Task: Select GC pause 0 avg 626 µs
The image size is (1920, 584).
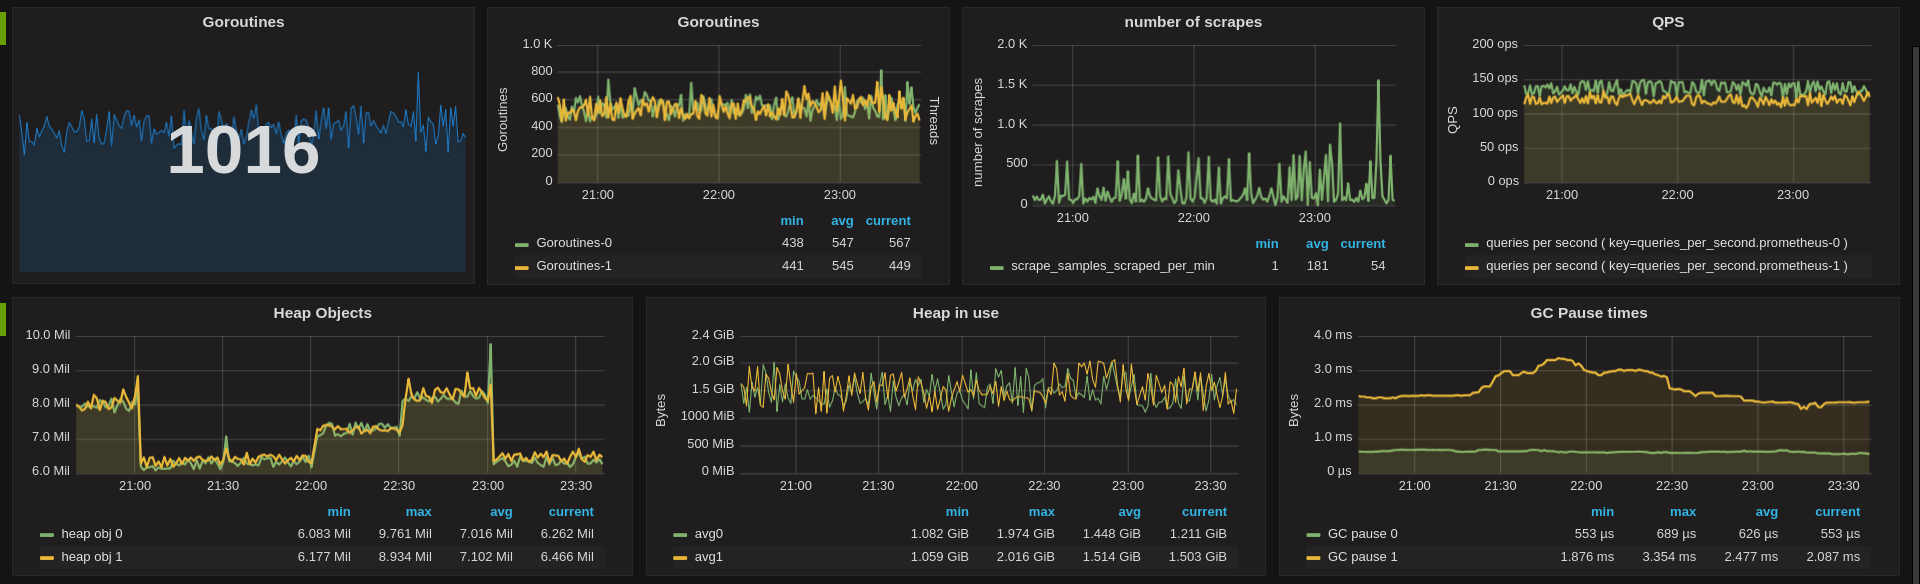Action: click(1759, 534)
